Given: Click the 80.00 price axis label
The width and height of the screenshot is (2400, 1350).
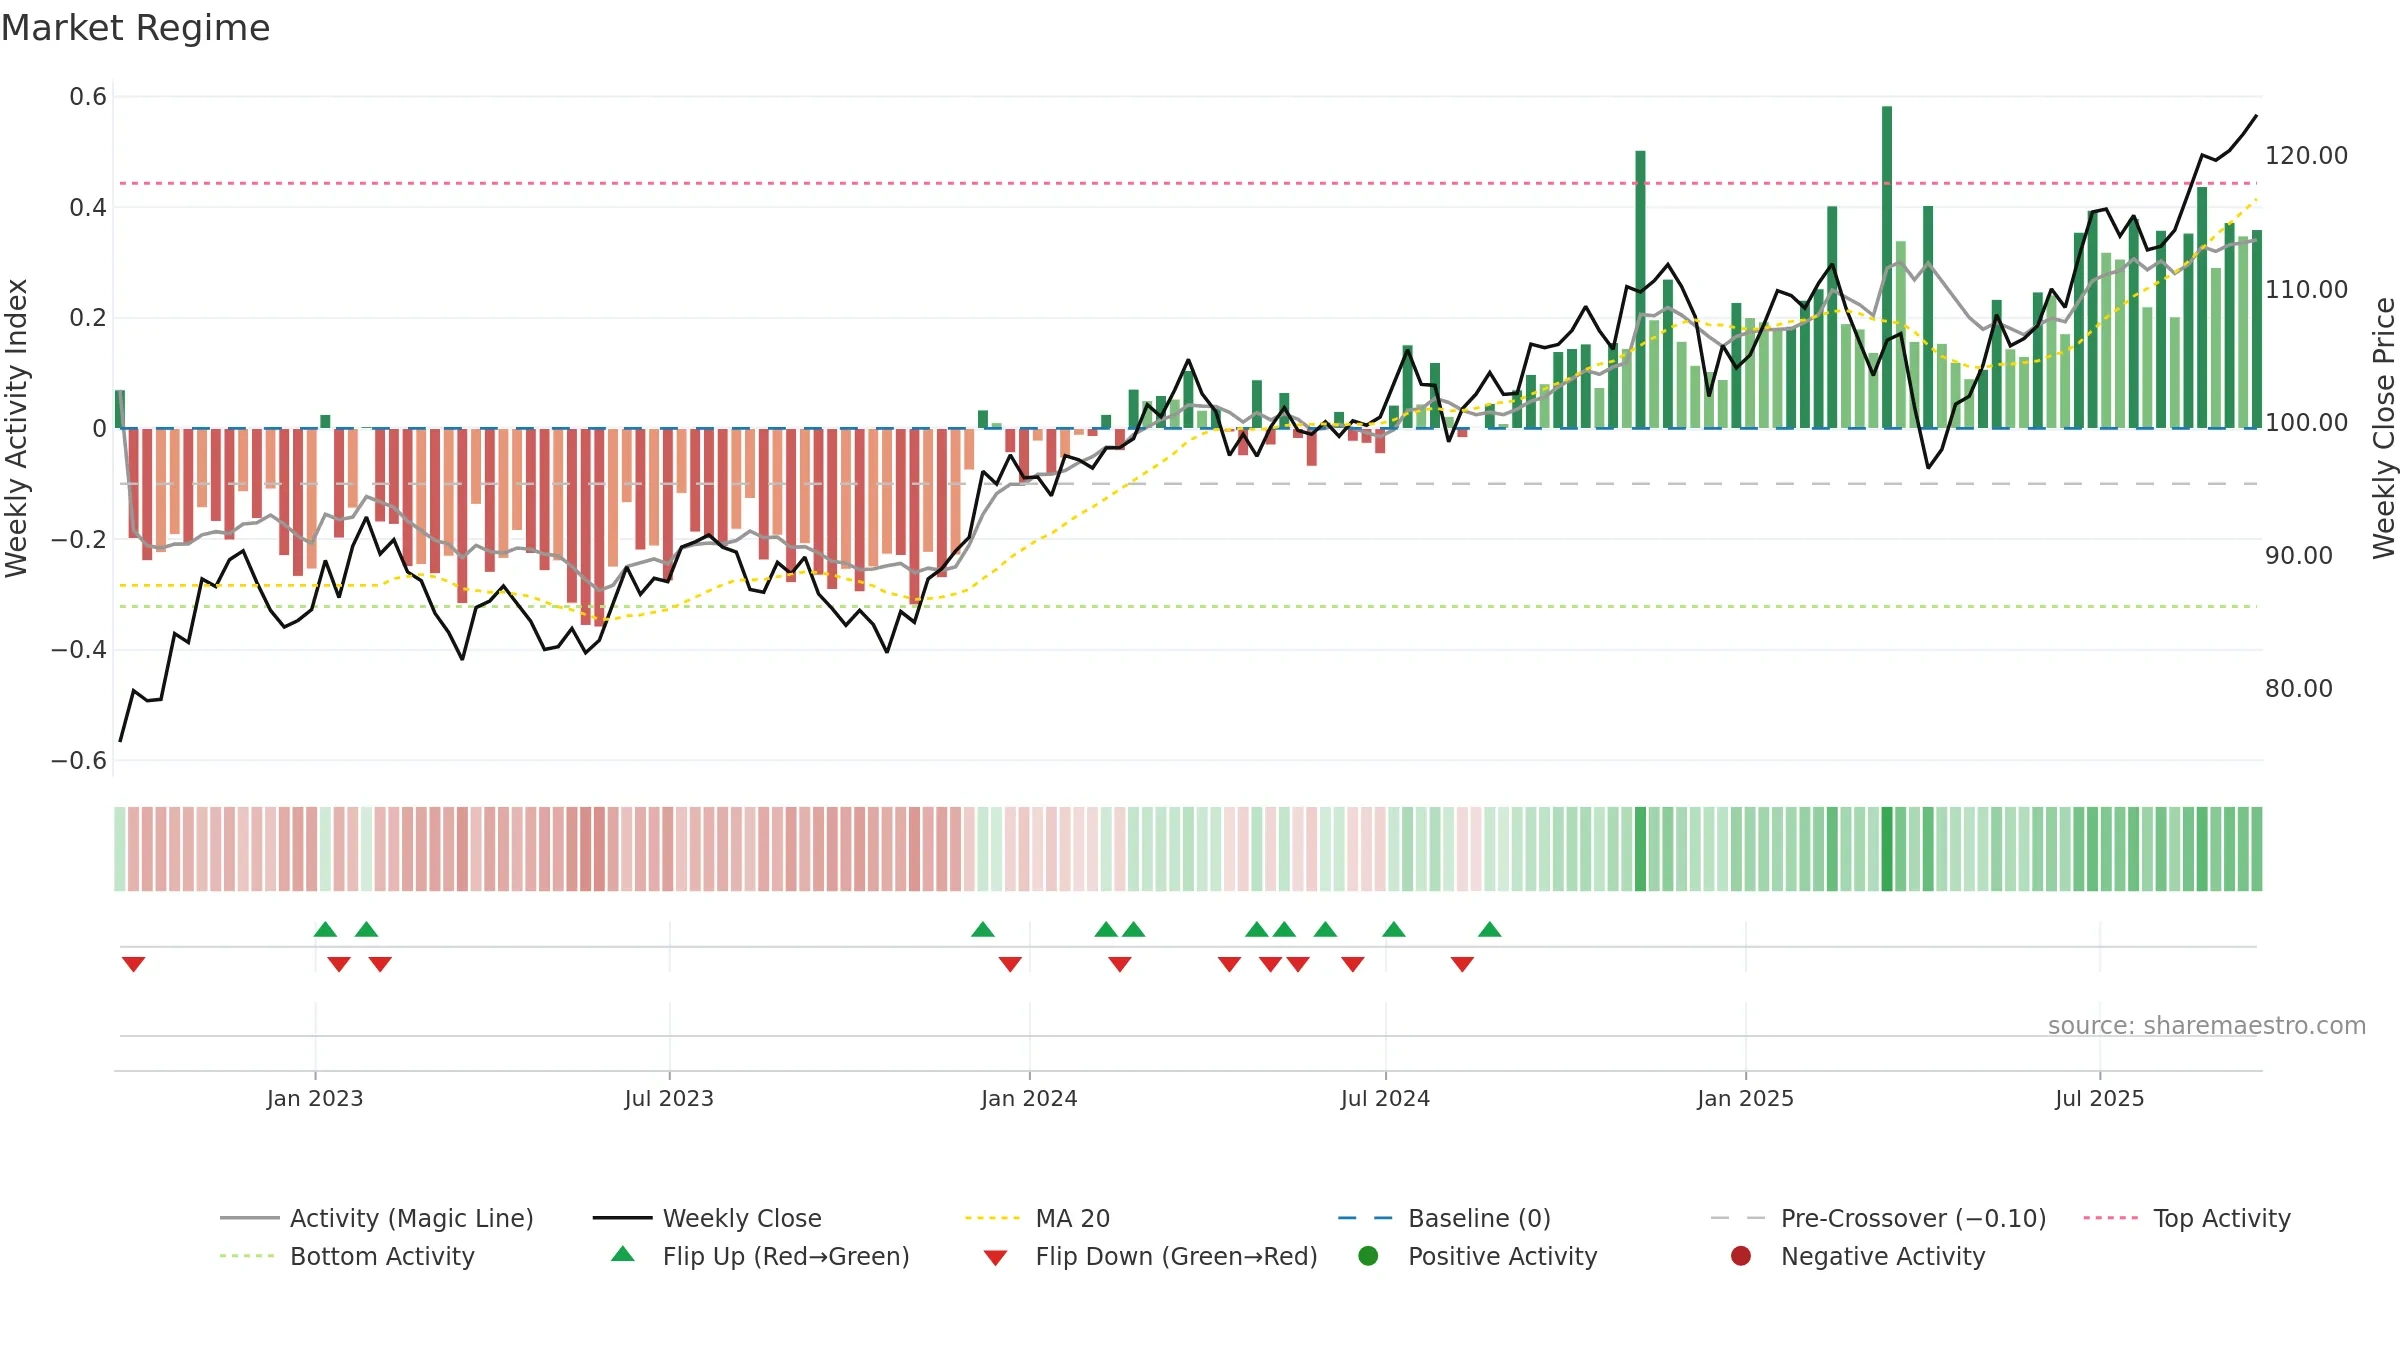Looking at the screenshot, I should [2298, 689].
